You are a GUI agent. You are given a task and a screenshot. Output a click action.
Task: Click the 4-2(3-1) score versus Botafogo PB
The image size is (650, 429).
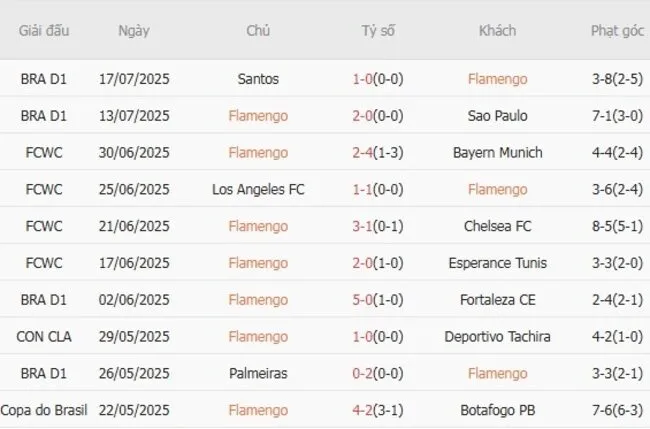378,410
